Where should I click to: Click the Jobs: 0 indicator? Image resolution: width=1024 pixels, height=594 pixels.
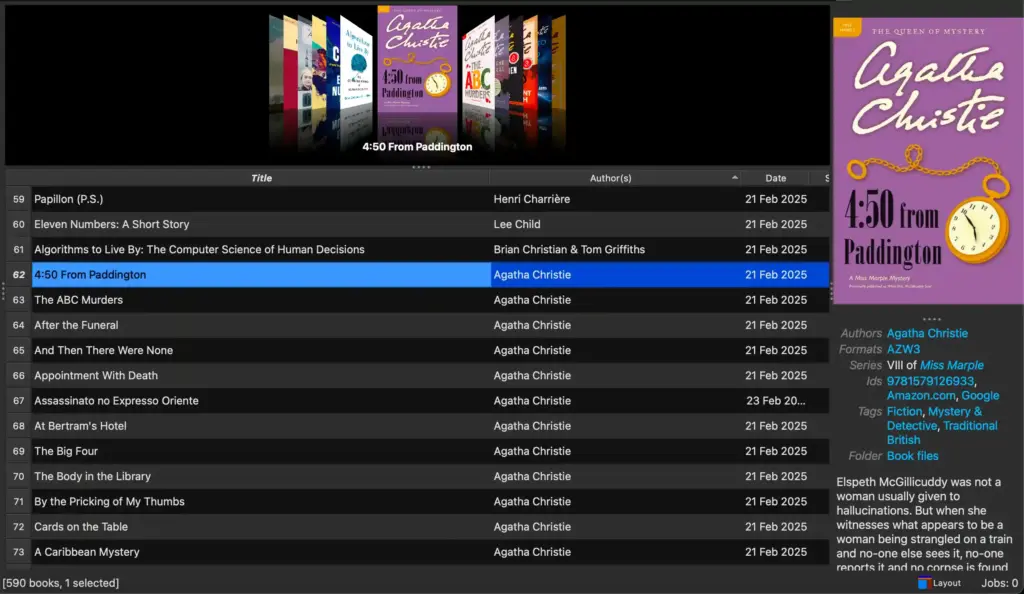click(999, 583)
